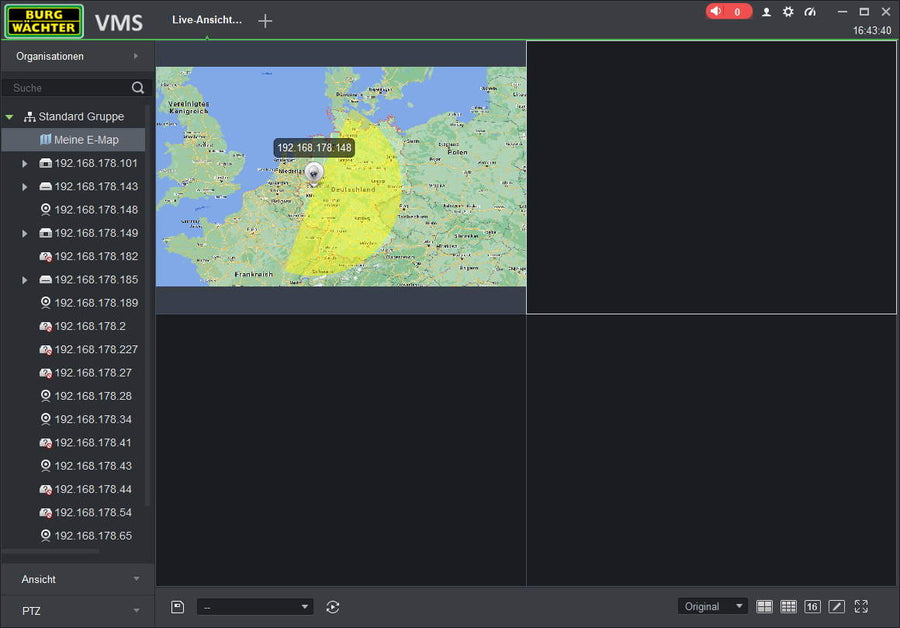Open the user account icon

click(767, 12)
